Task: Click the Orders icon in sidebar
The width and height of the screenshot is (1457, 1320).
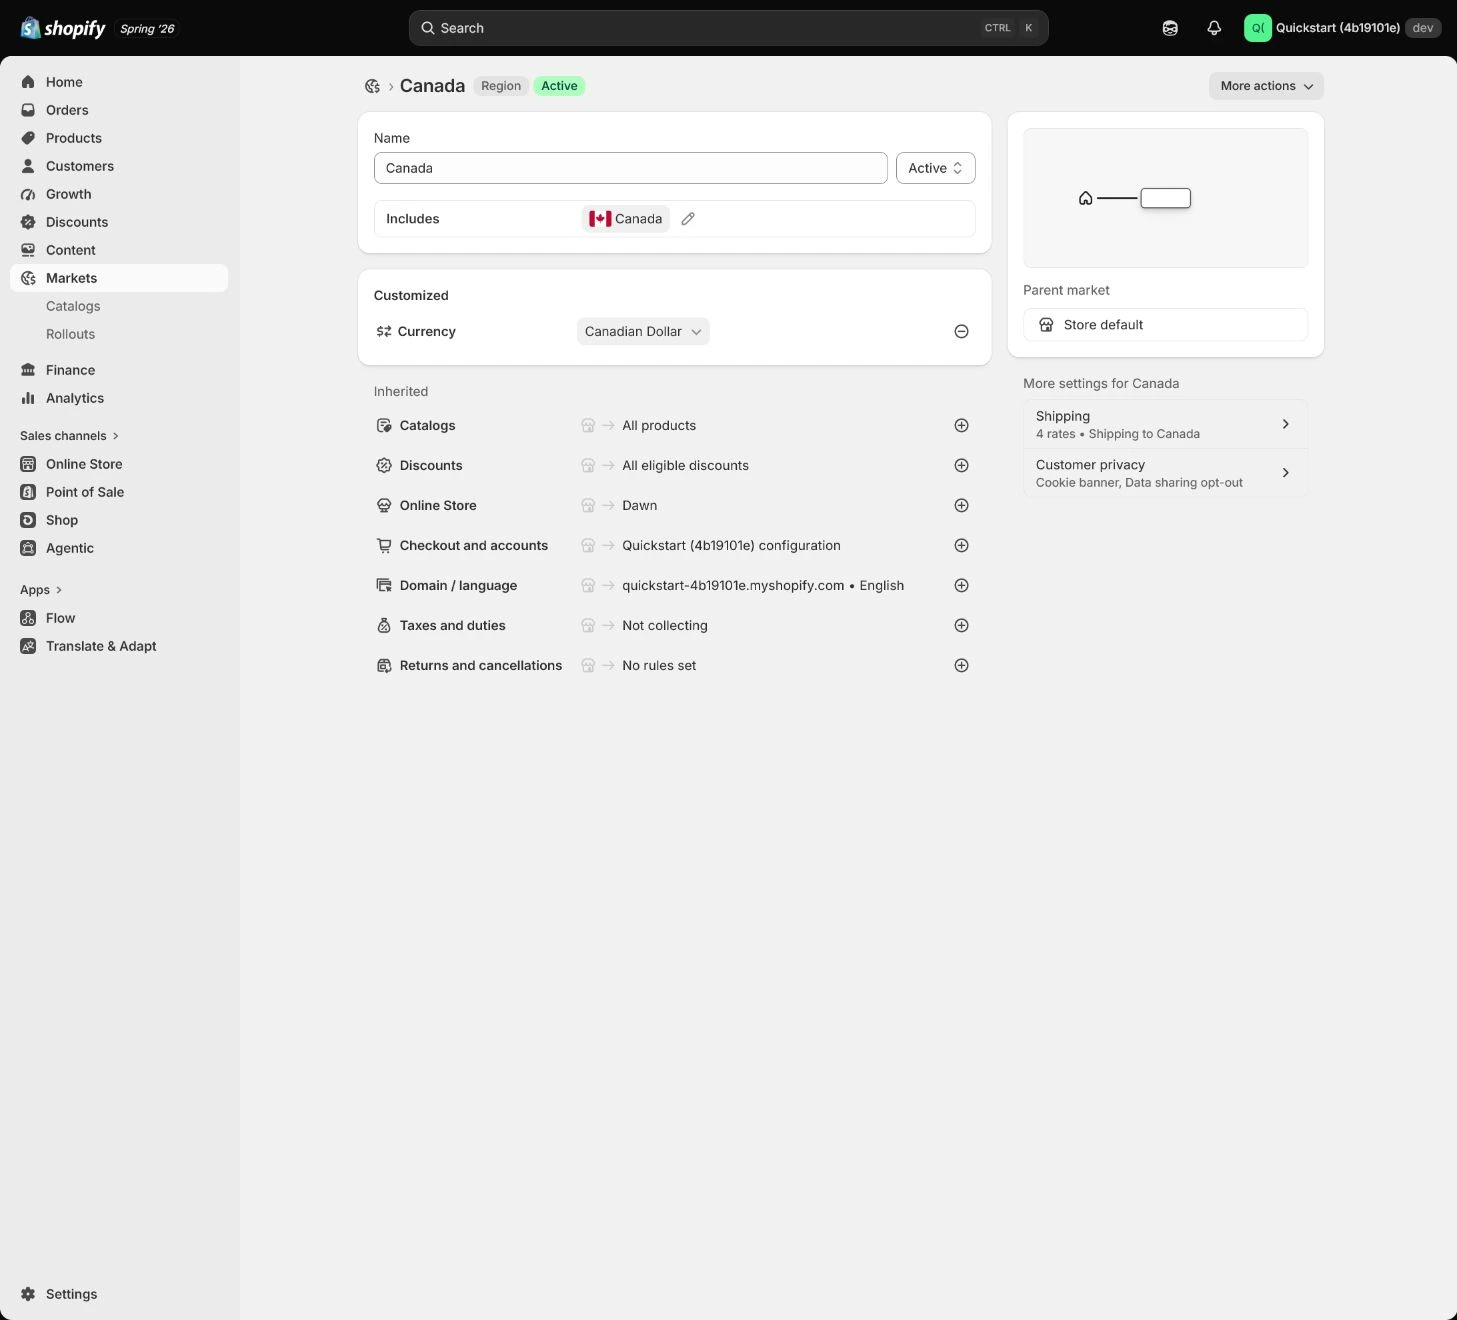Action: pyautogui.click(x=28, y=110)
